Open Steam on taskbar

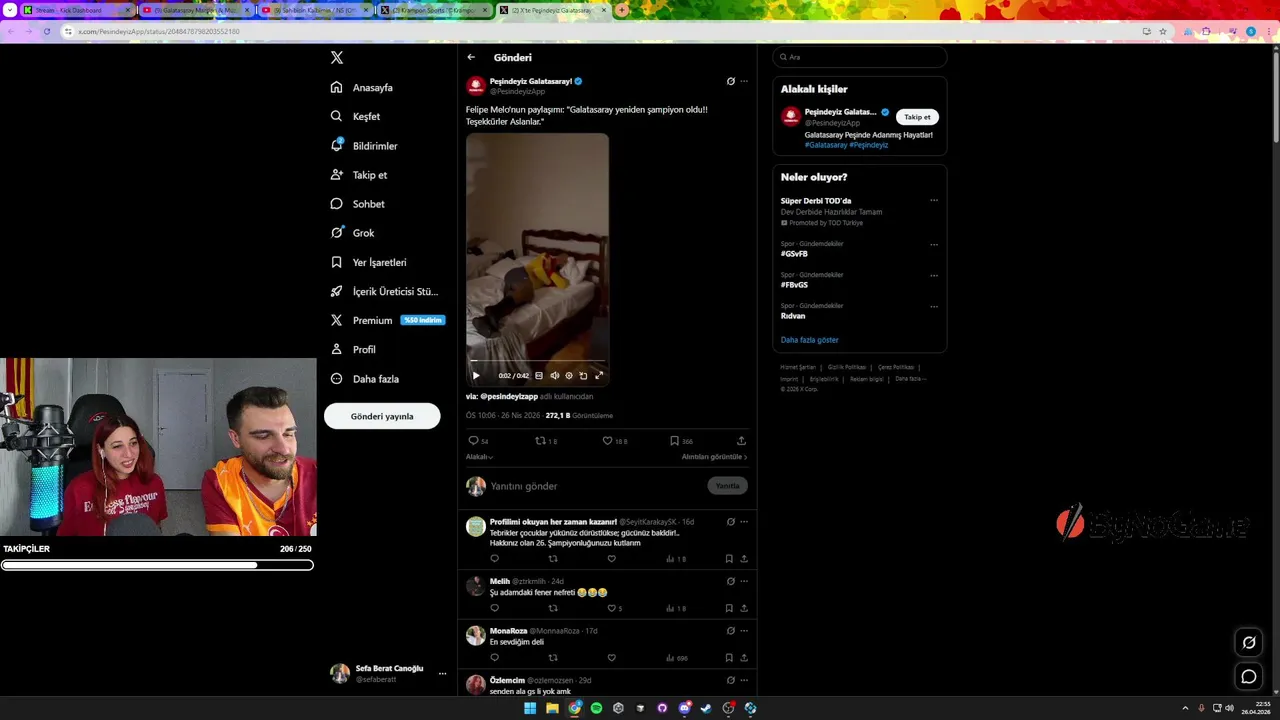point(706,708)
